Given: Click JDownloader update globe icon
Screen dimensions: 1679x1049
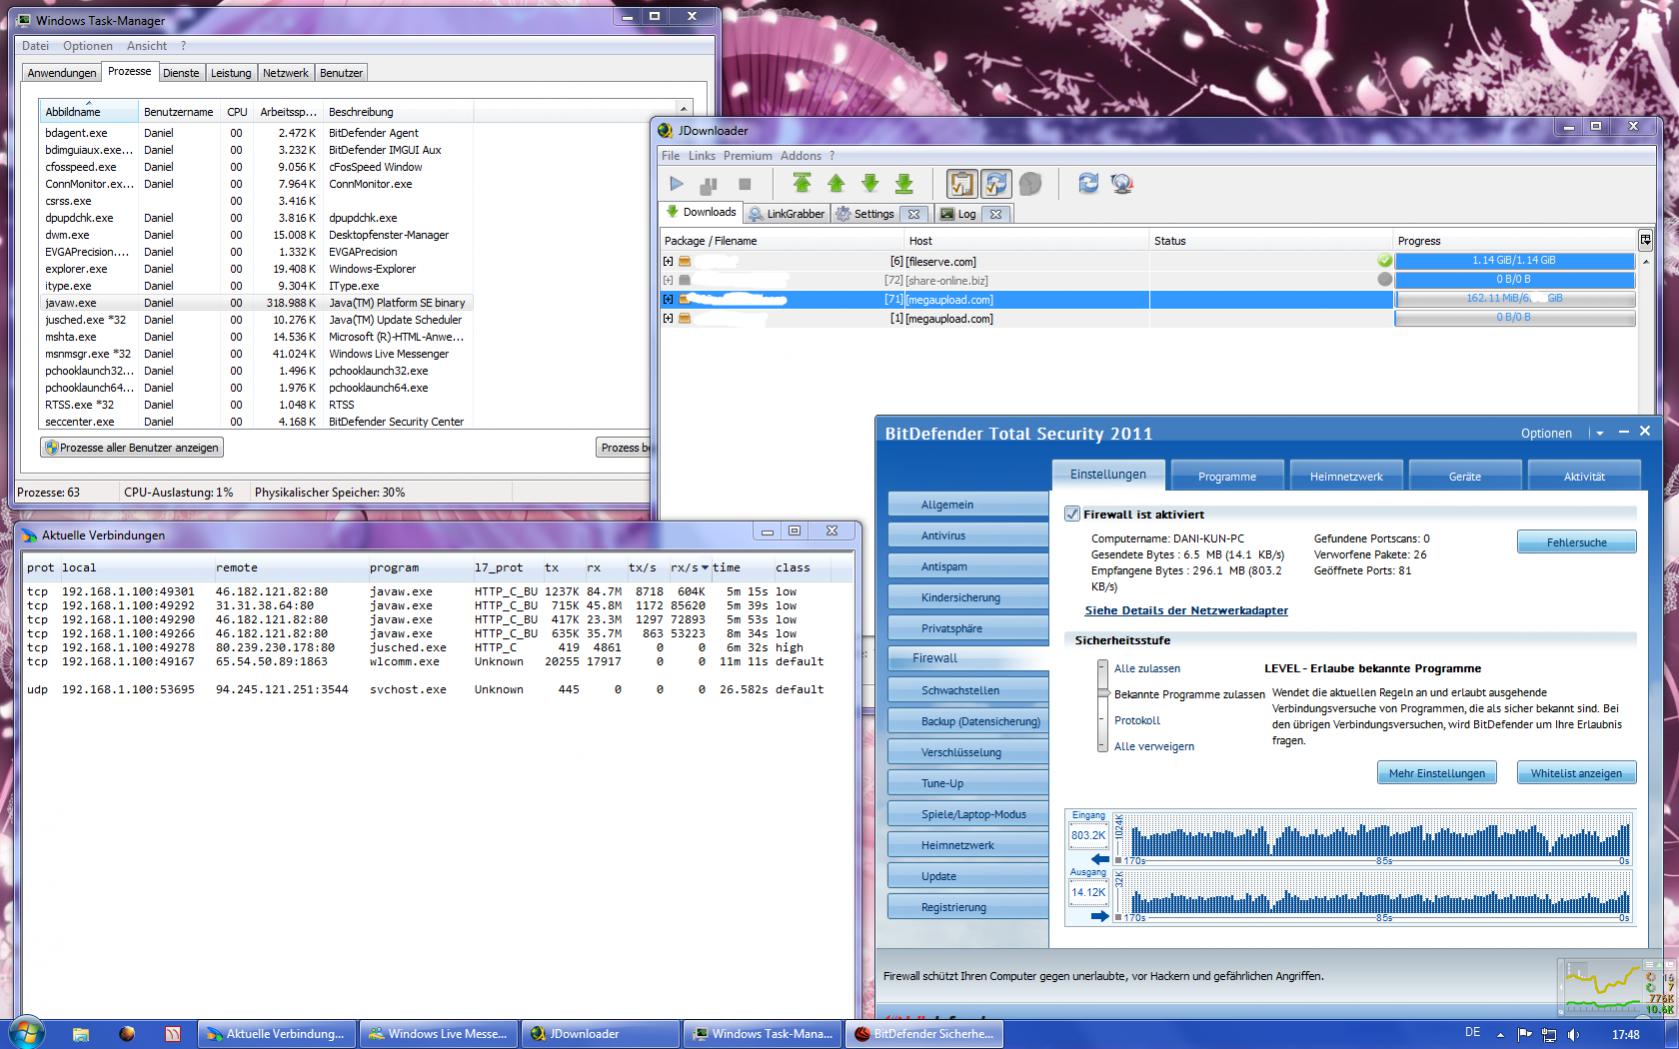Looking at the screenshot, I should tap(1122, 183).
